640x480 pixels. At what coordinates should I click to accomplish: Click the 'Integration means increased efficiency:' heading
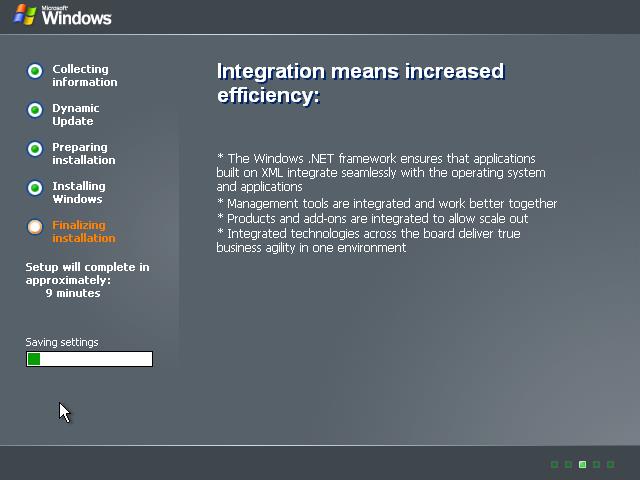(360, 83)
